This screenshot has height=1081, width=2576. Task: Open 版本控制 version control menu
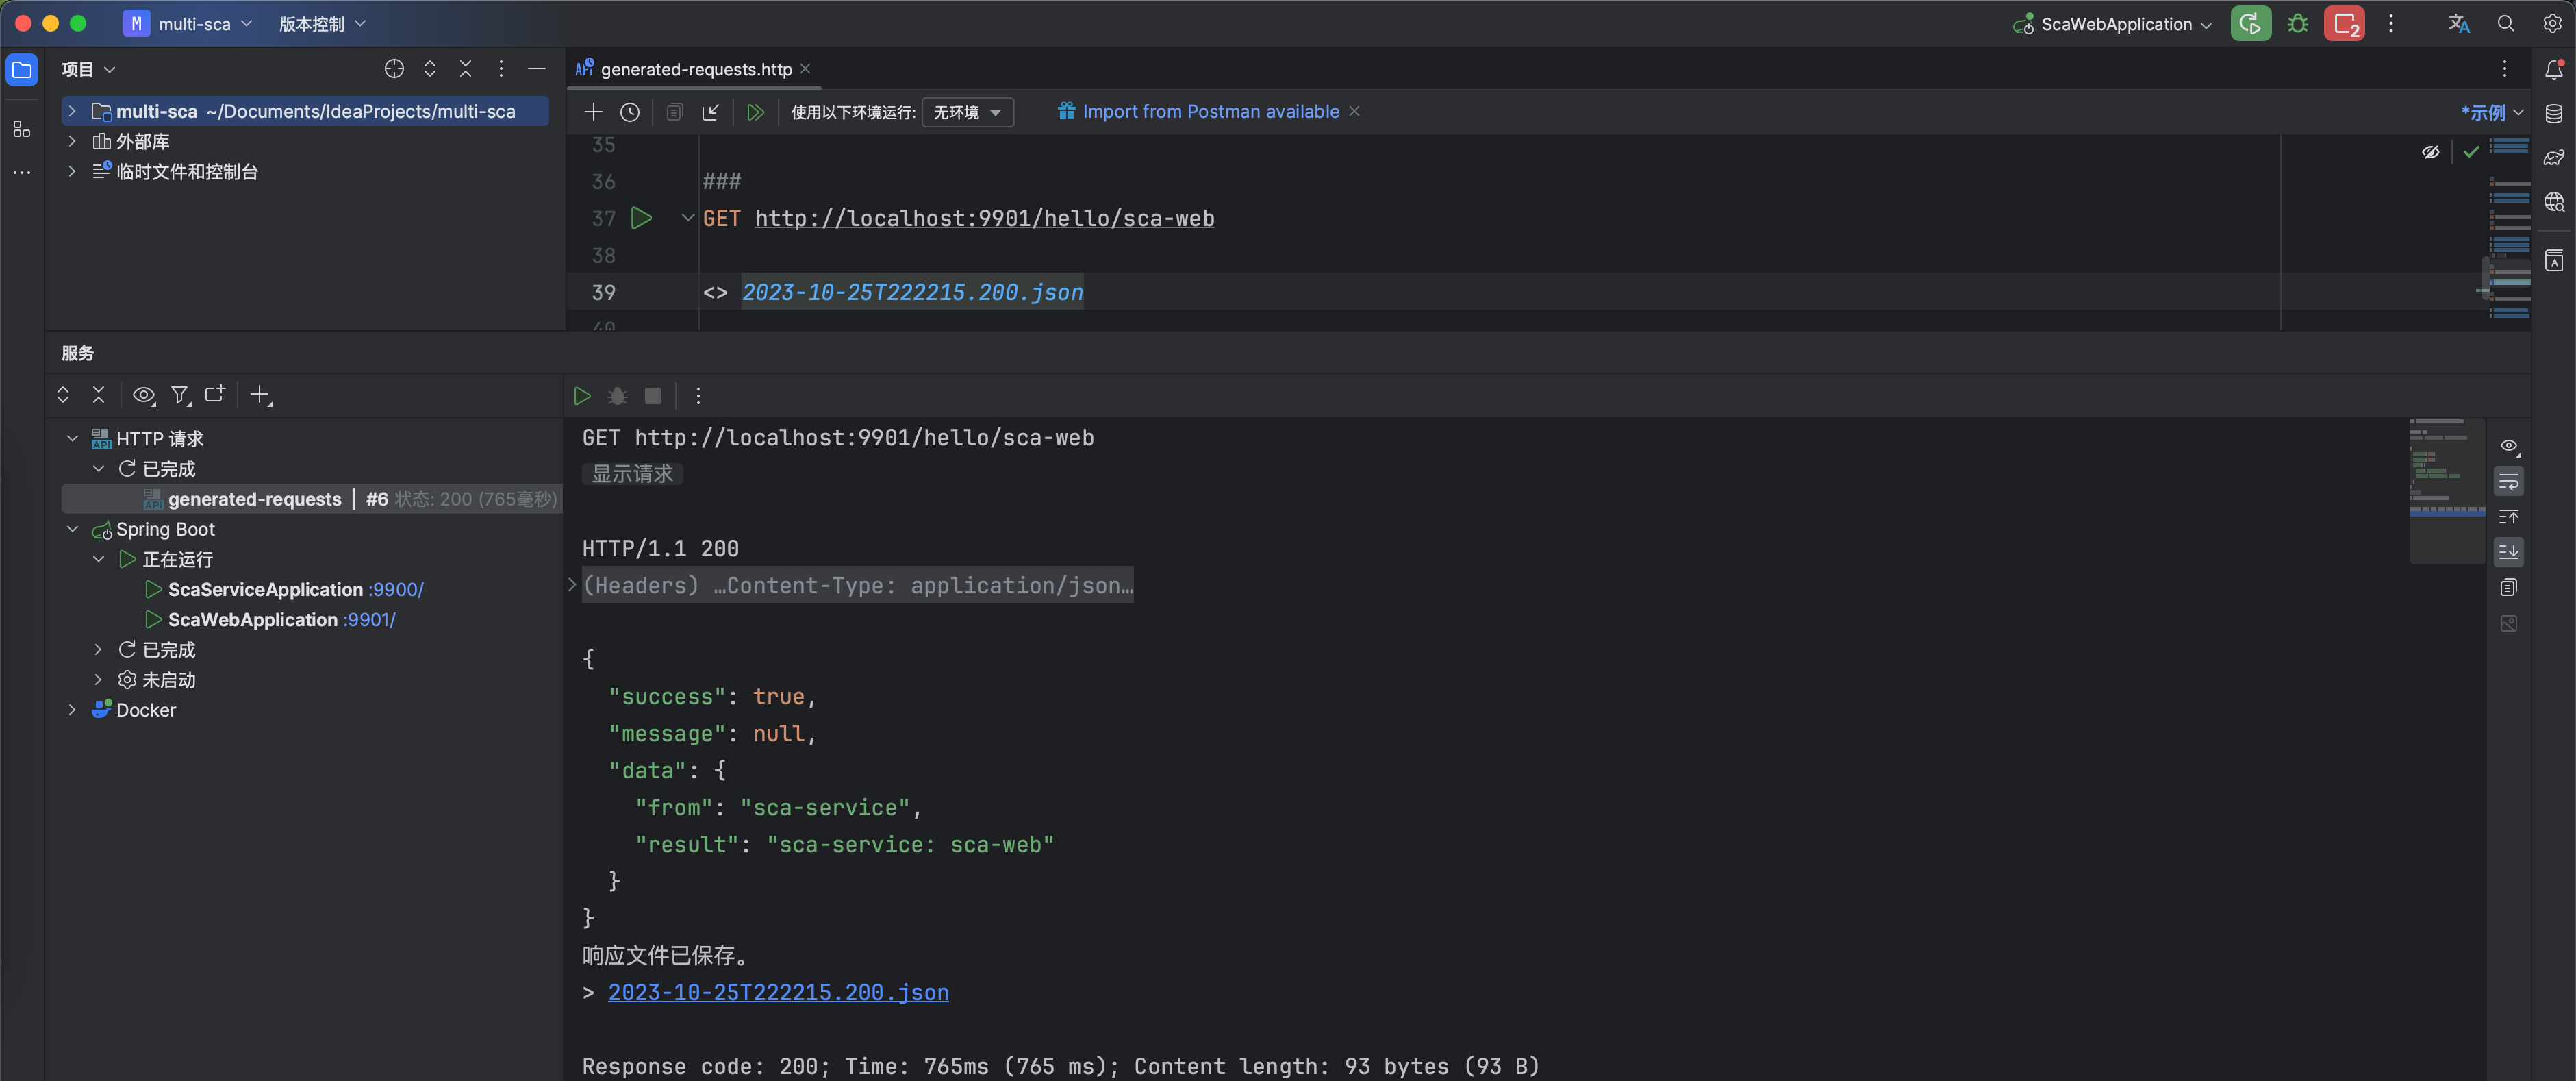pyautogui.click(x=322, y=24)
